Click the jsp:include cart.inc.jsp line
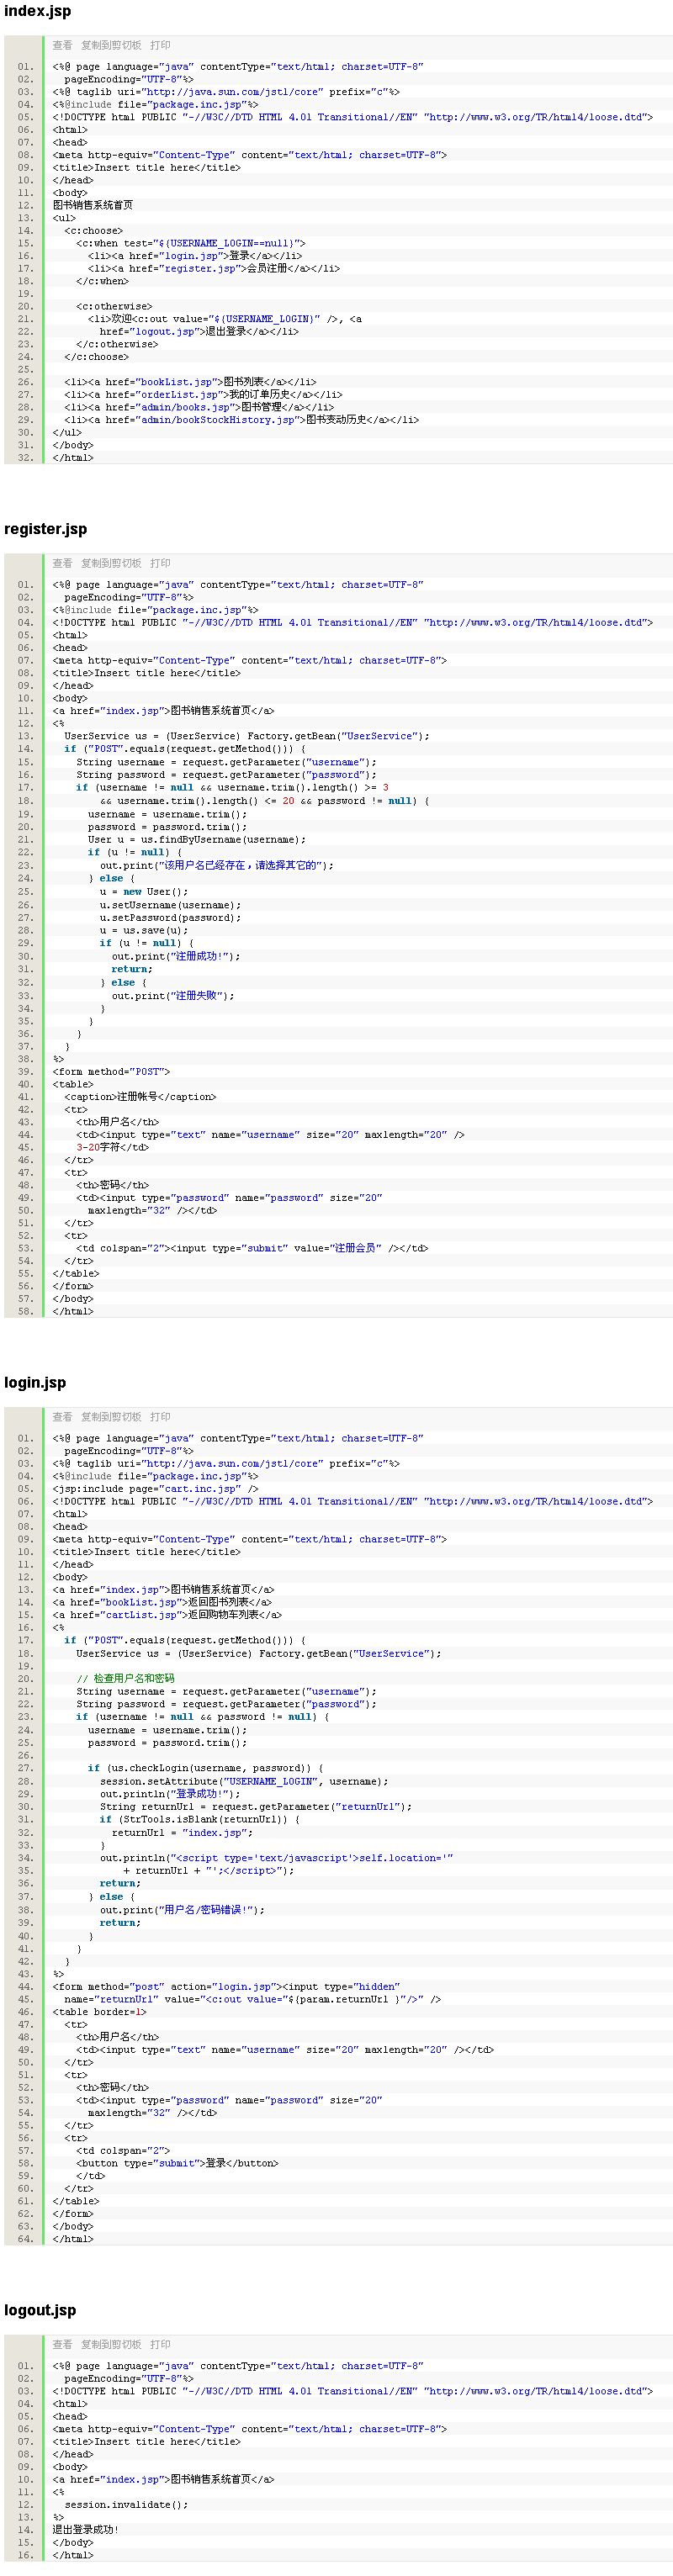 coord(155,1489)
